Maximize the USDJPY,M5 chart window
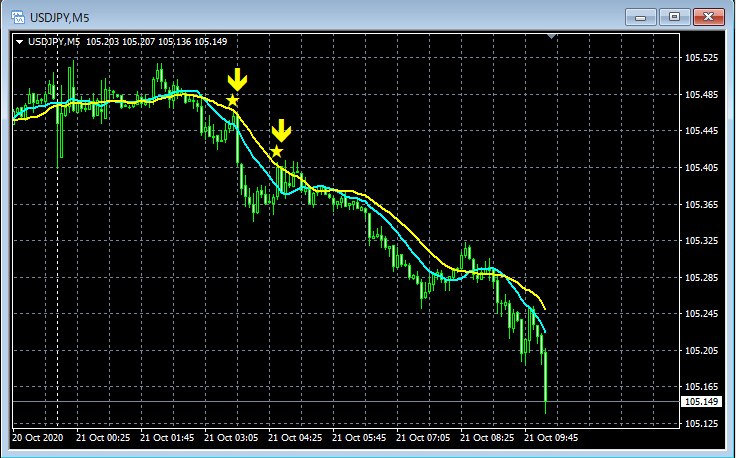The height and width of the screenshot is (458, 737). 674,17
